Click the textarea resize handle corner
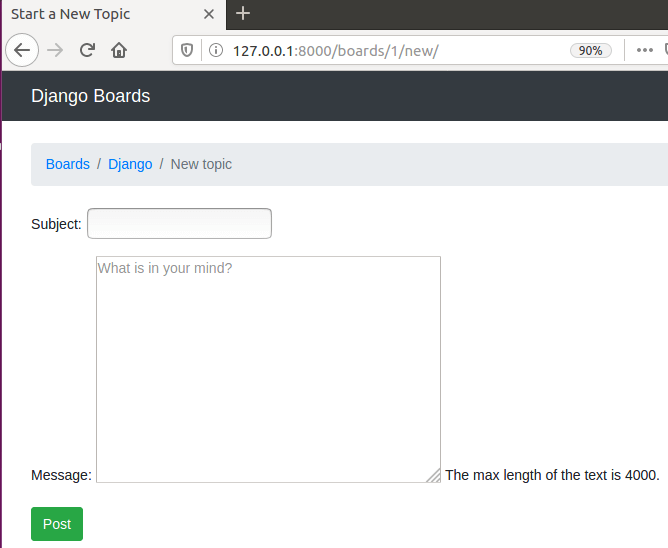The image size is (668, 548). 434,476
